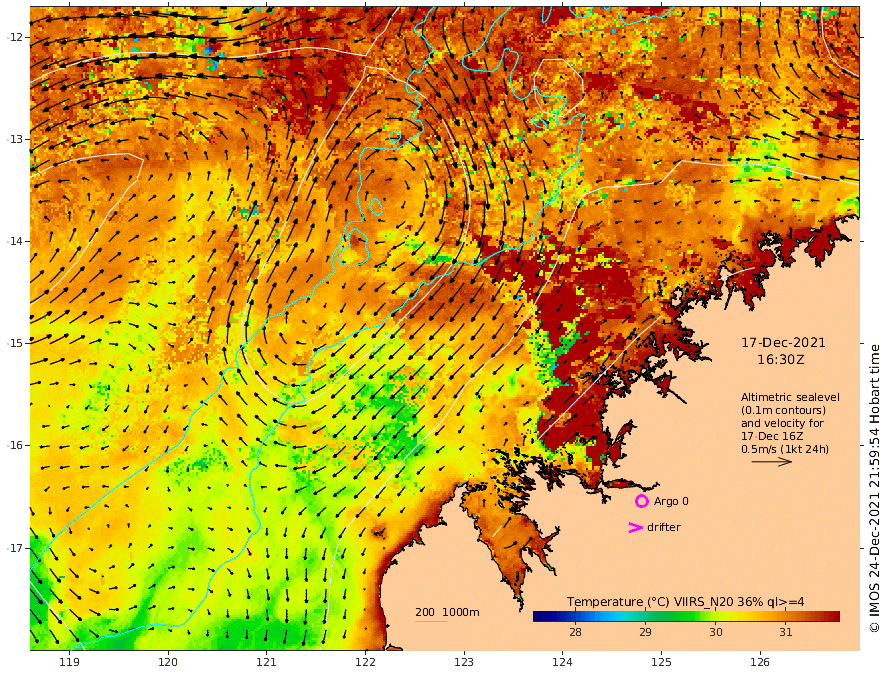Click the longitude axis label 123
Screen dimensions: 880x680
tap(464, 662)
